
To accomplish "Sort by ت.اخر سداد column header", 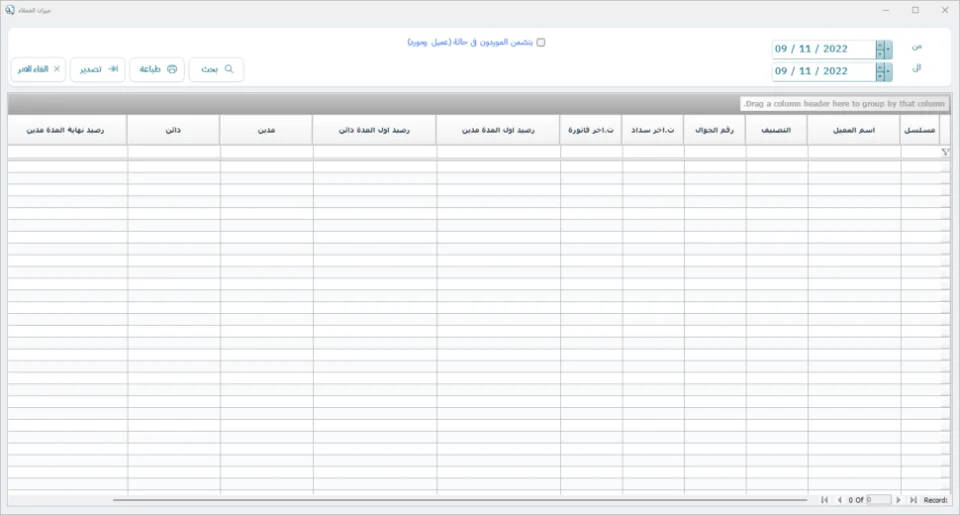I will (x=653, y=130).
